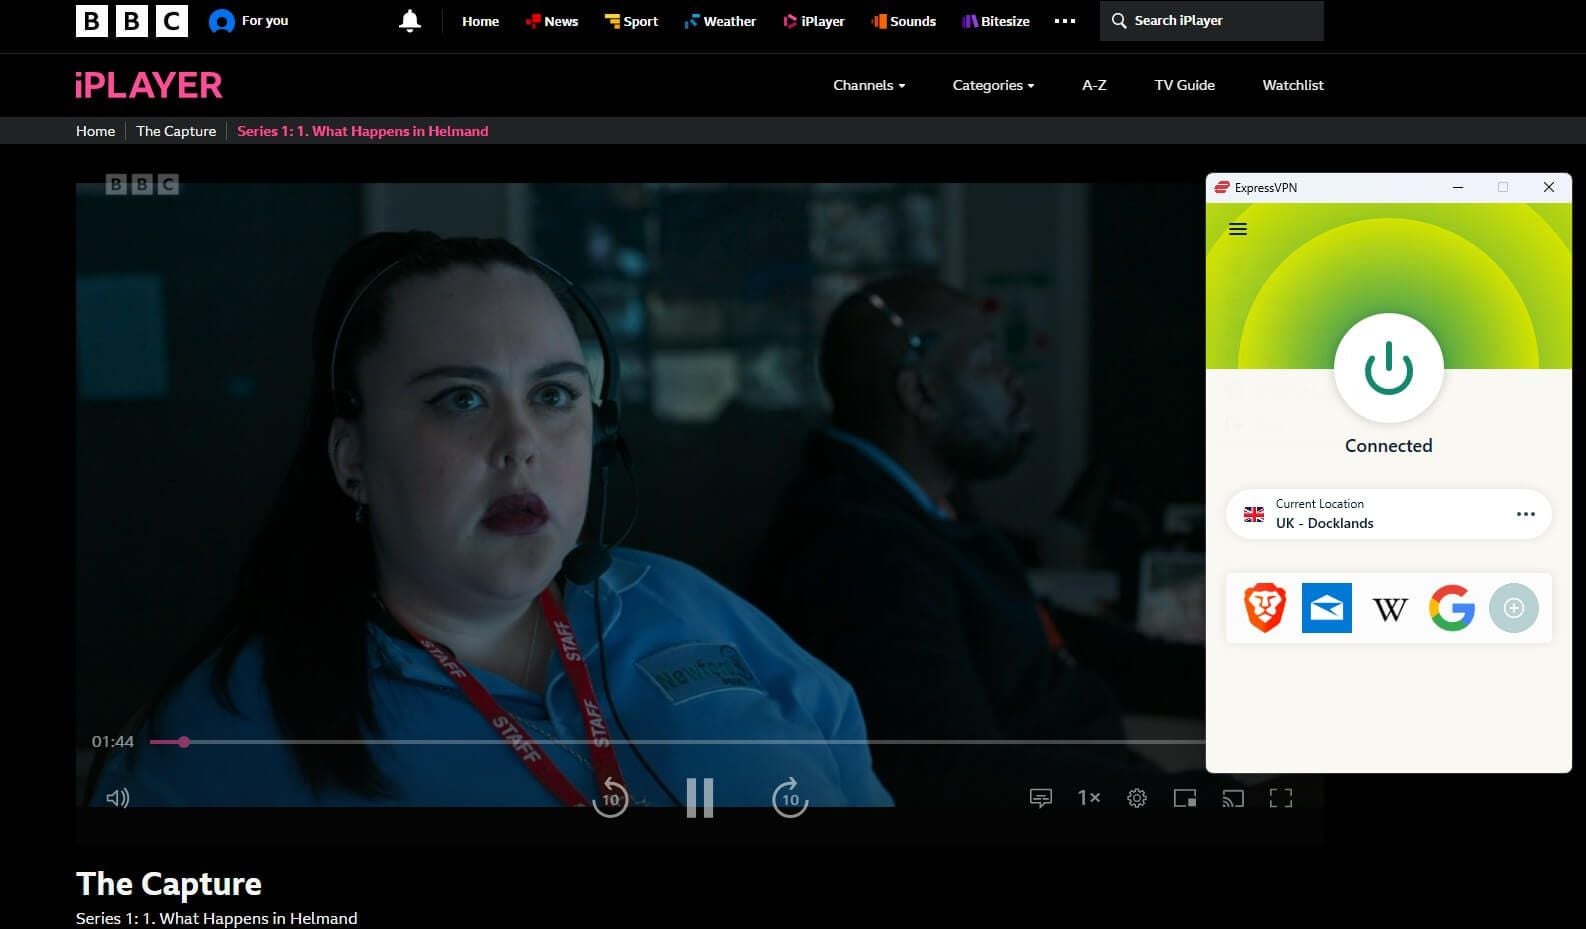Open BBC Sport link

point(631,21)
